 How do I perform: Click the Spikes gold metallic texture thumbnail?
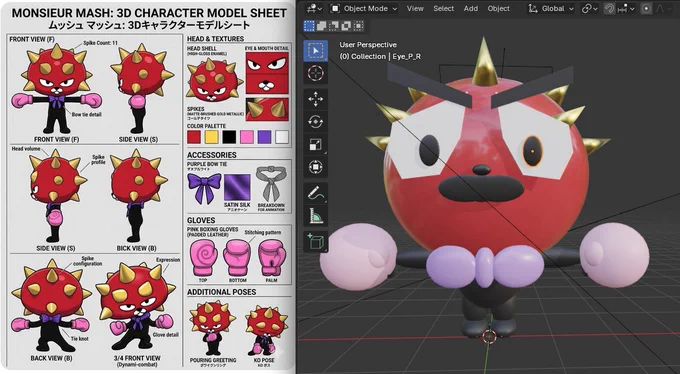point(267,109)
